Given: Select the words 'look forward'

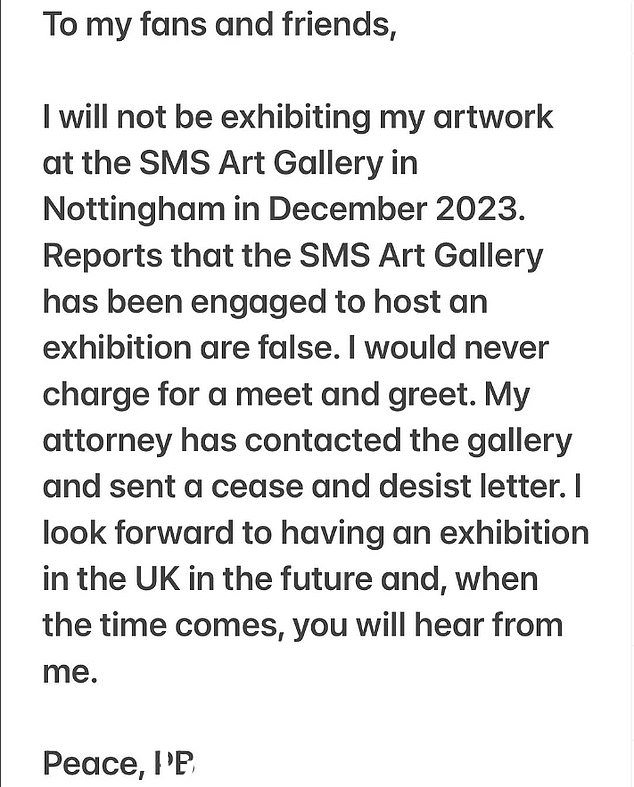Looking at the screenshot, I should tap(139, 532).
